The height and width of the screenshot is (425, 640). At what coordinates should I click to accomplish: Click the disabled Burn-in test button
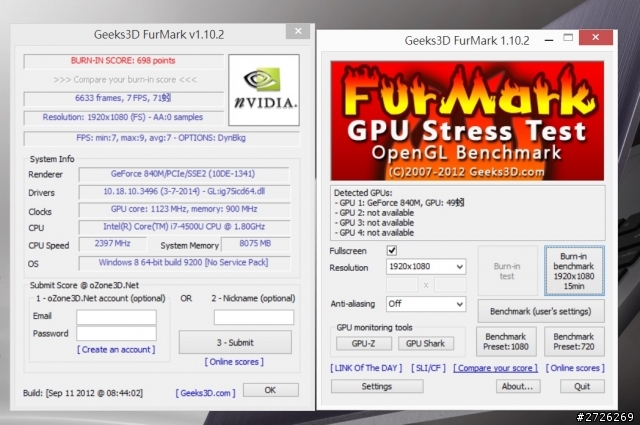(507, 271)
